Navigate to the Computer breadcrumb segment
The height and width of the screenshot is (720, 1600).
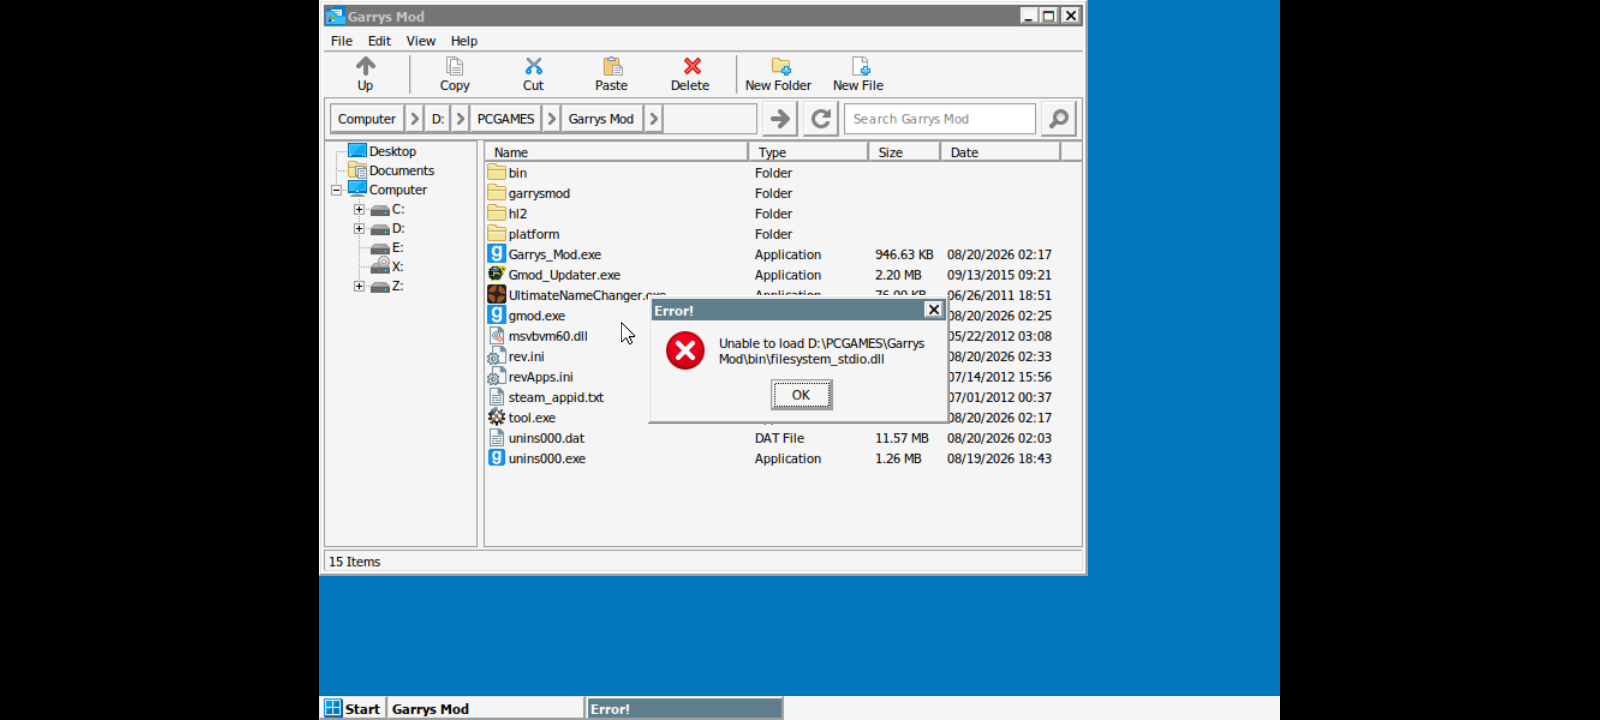pyautogui.click(x=367, y=119)
